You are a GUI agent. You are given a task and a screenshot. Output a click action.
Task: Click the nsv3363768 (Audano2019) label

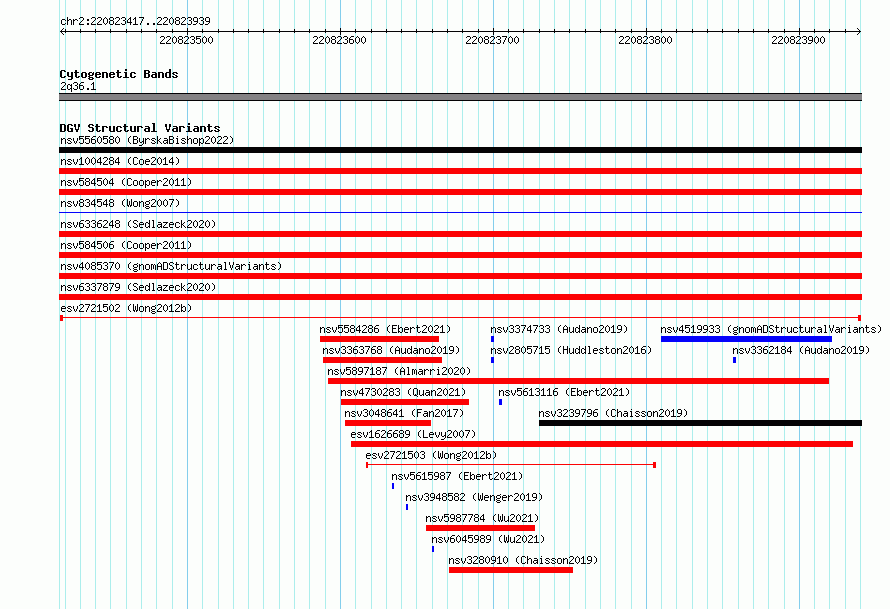391,350
